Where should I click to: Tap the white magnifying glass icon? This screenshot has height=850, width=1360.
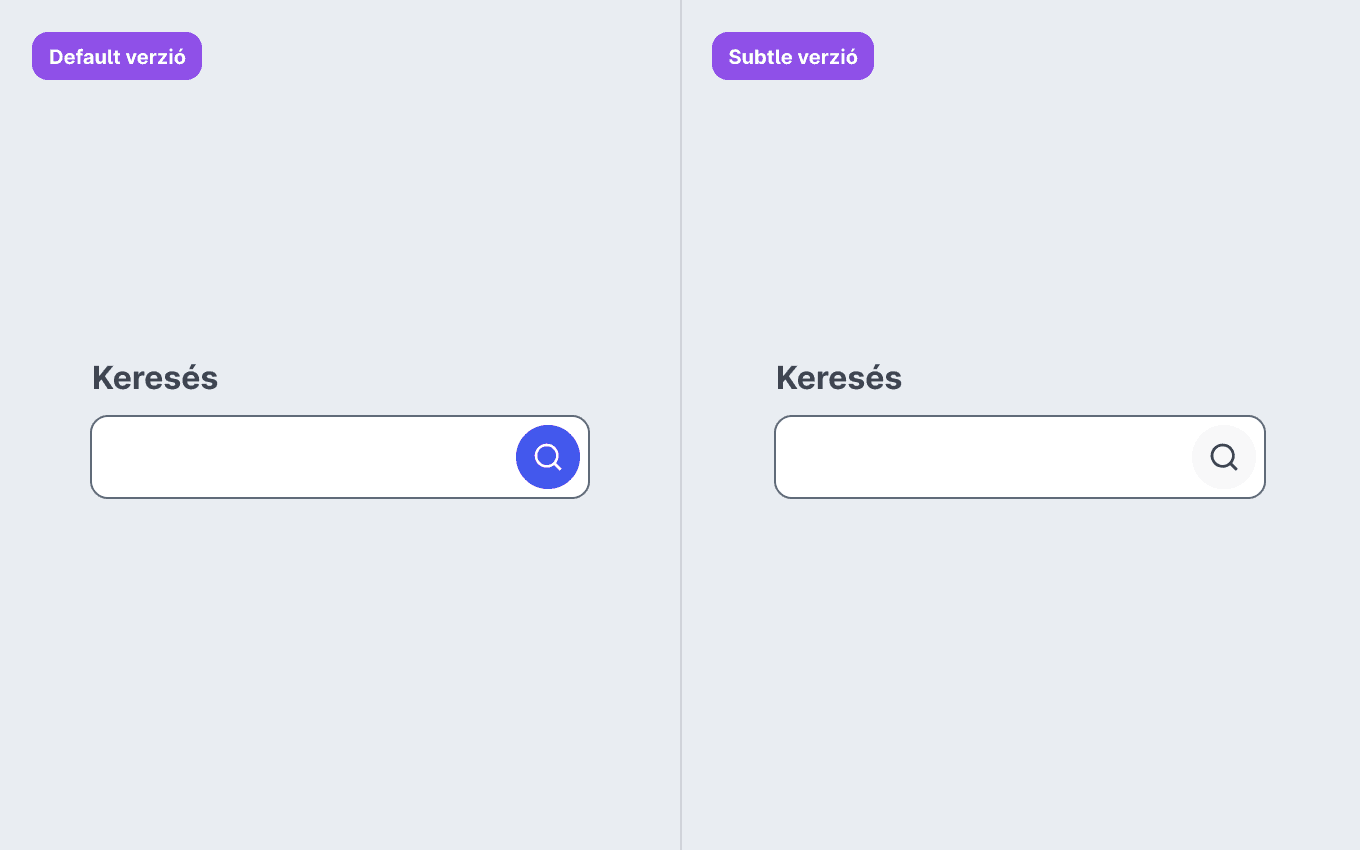pyautogui.click(x=548, y=457)
